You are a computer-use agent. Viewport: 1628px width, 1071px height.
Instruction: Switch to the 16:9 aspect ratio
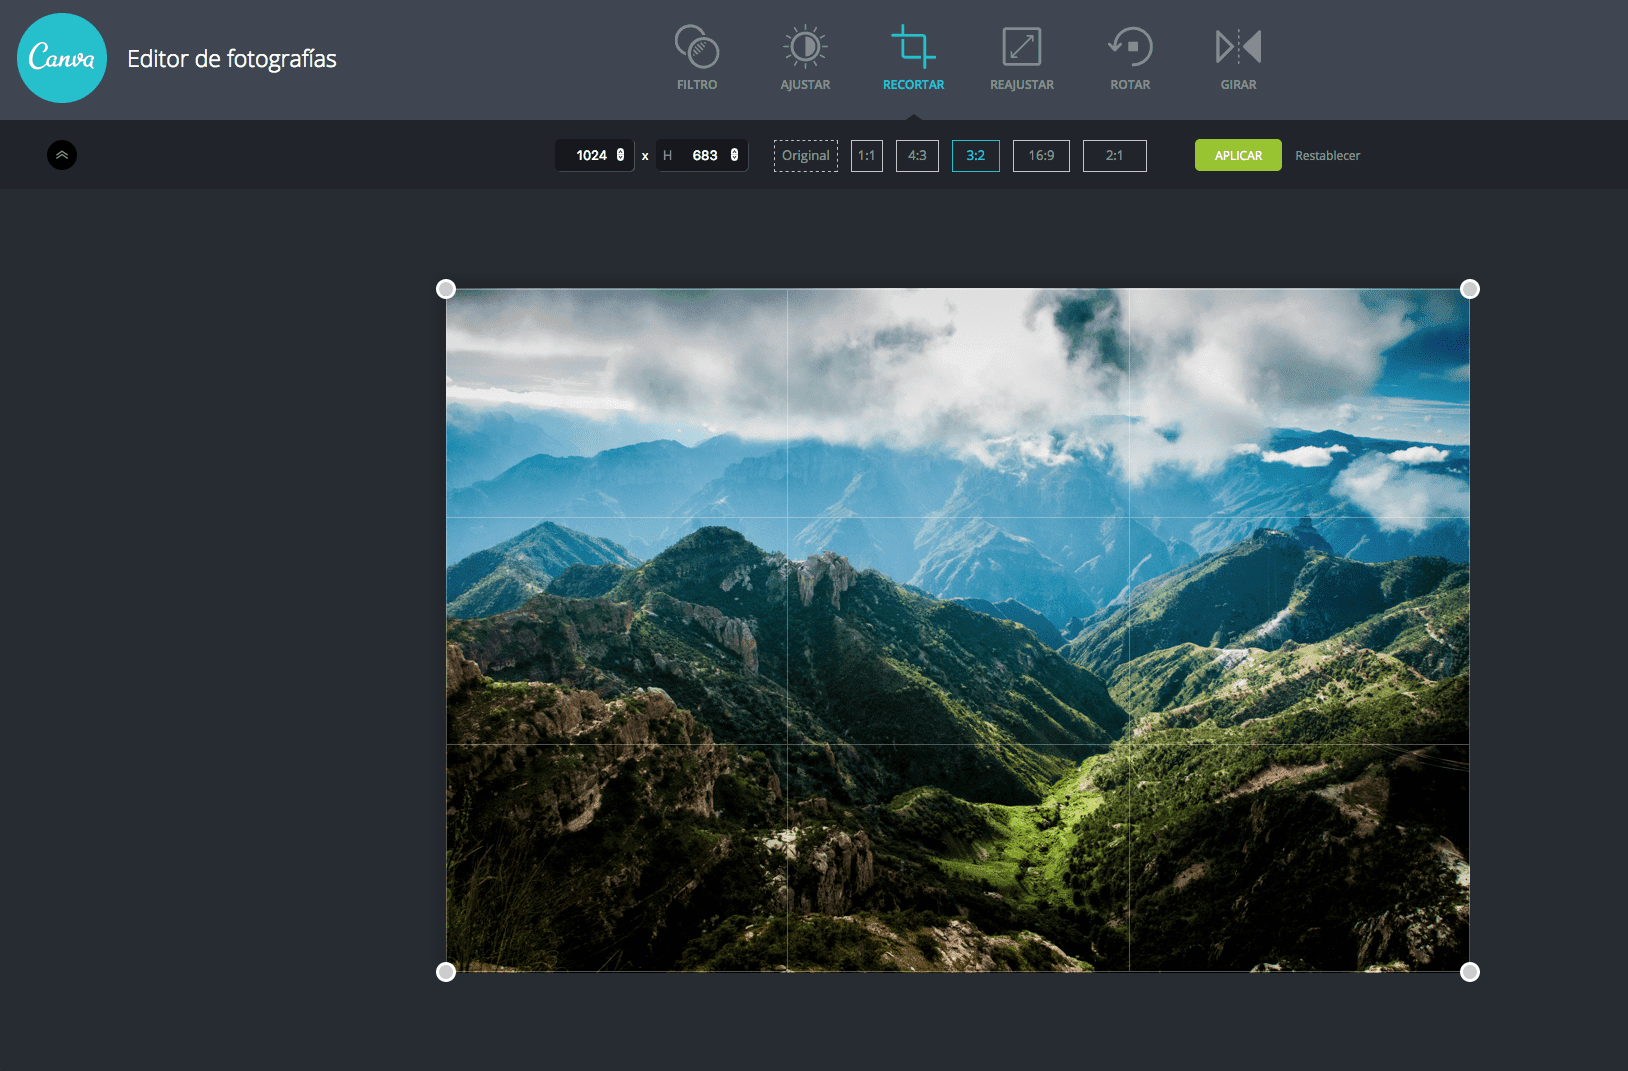[x=1041, y=155]
